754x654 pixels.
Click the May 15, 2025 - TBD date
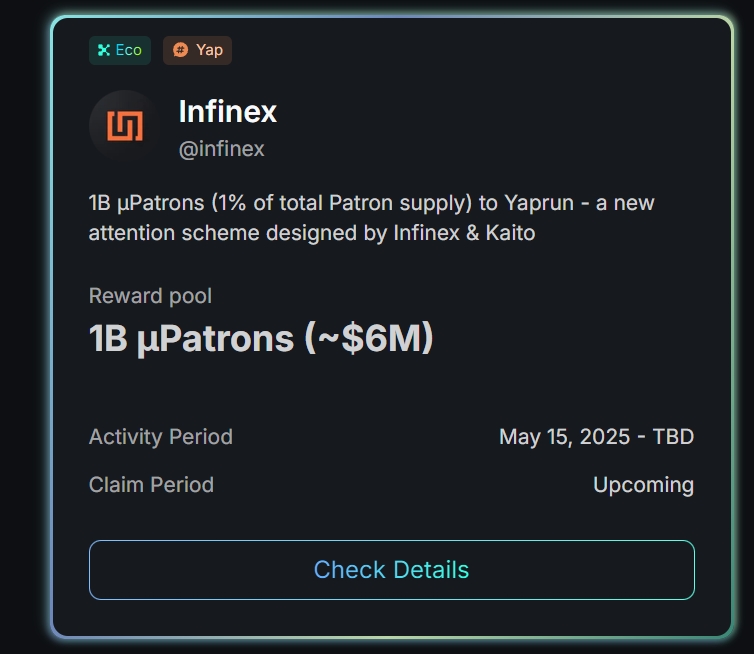(596, 437)
